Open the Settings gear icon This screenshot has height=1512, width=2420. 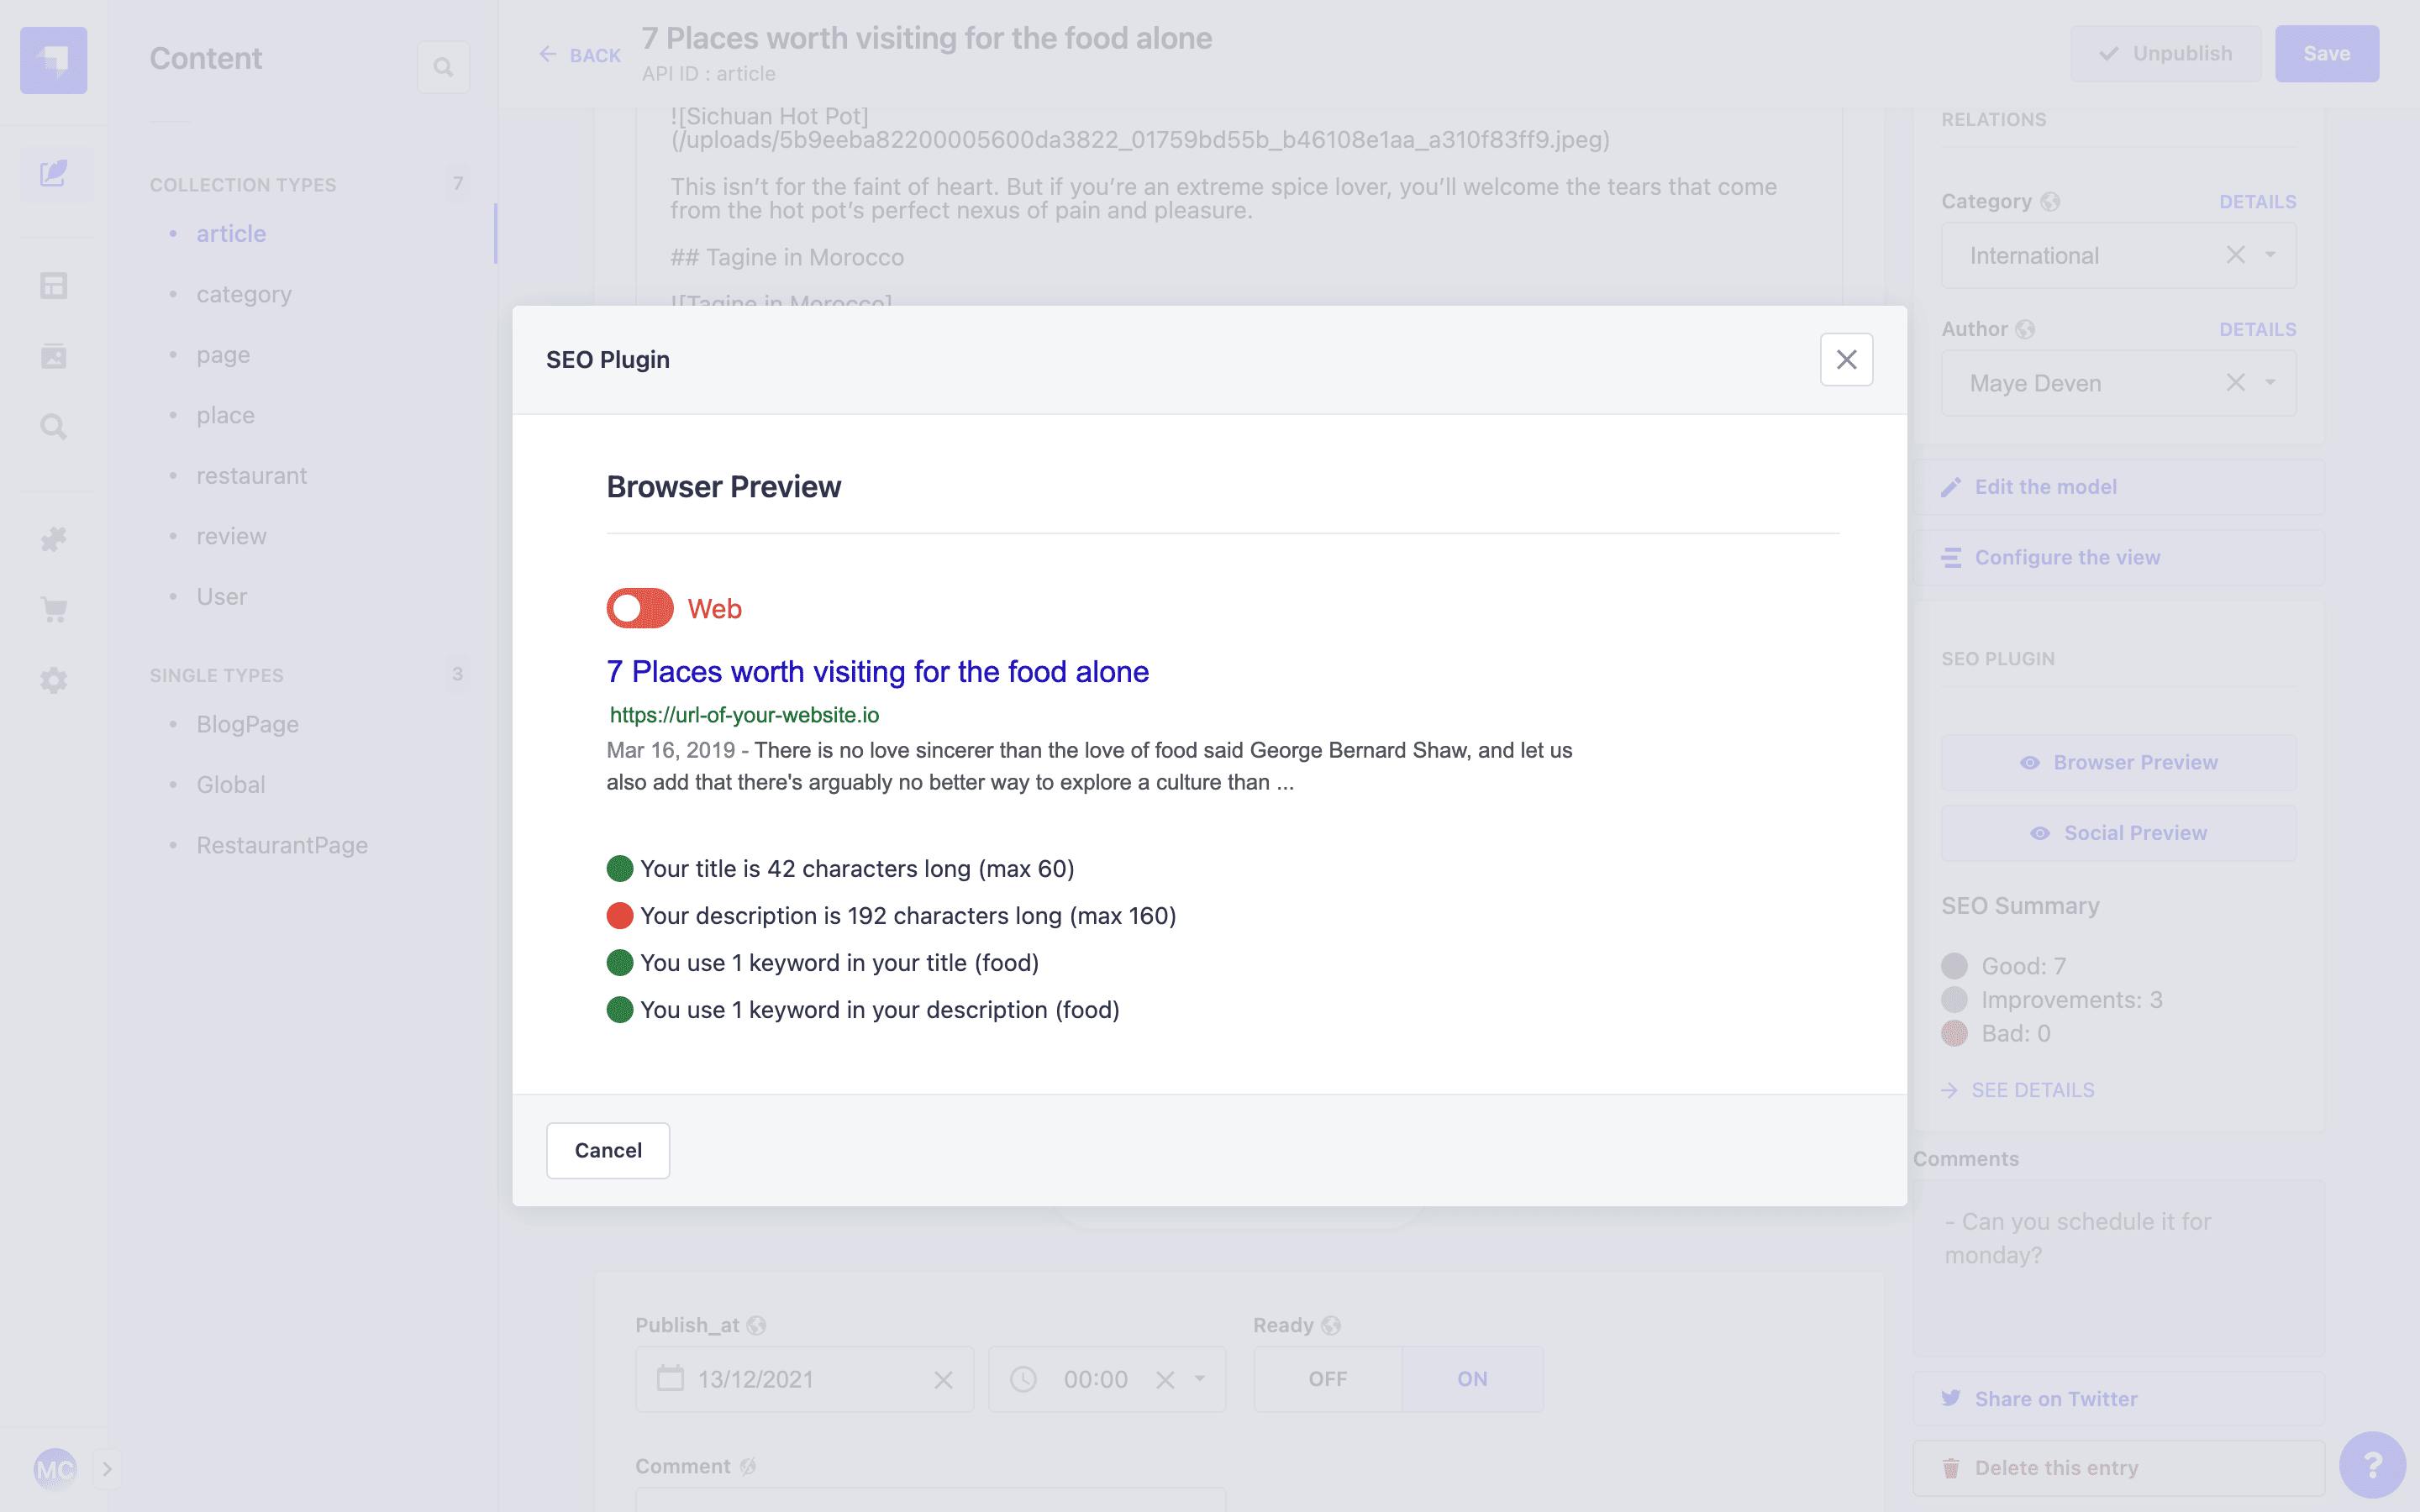[53, 680]
